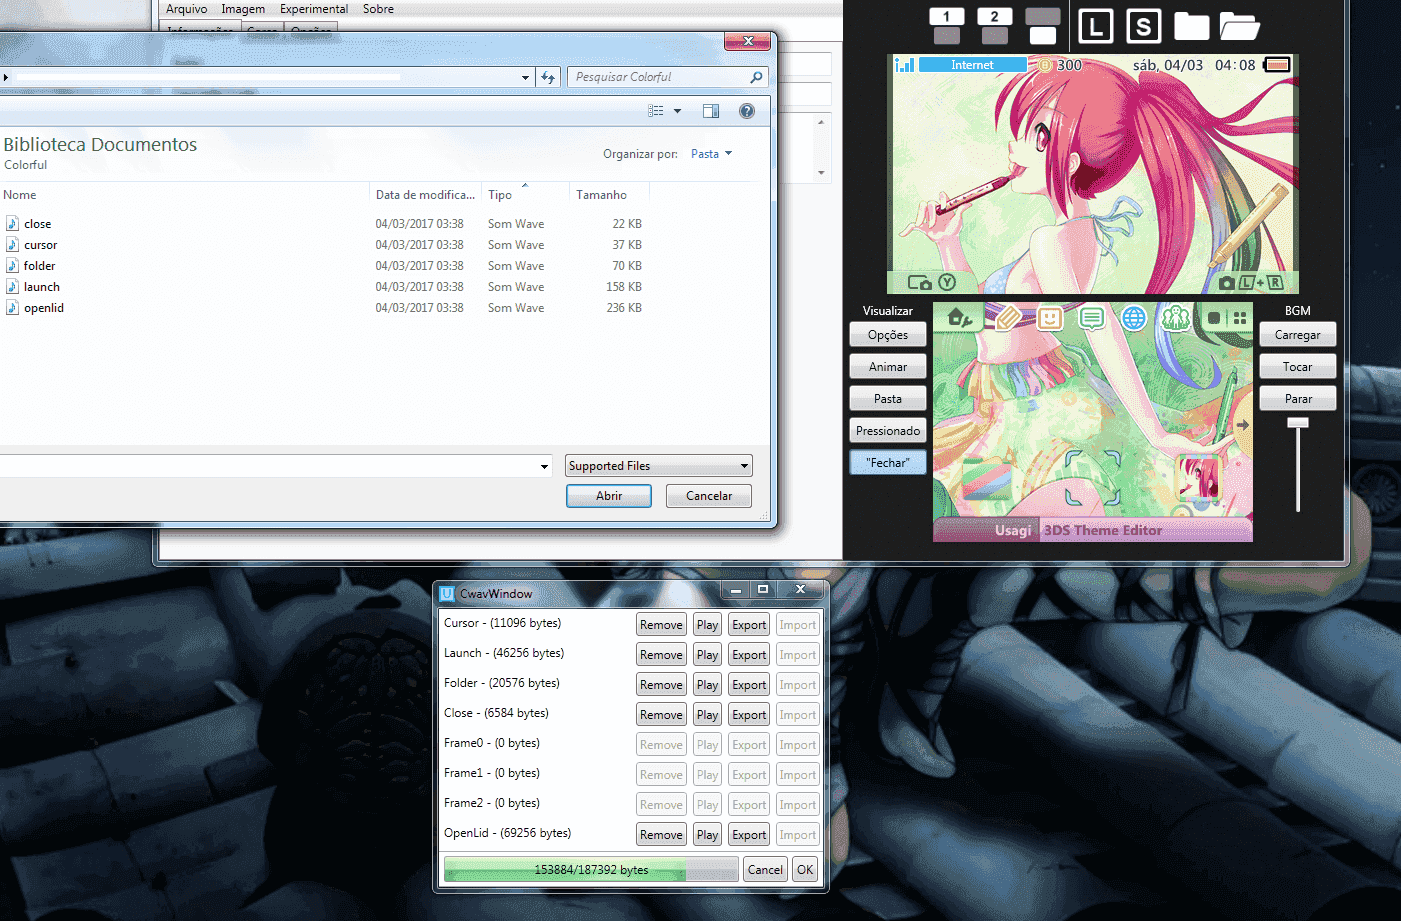Click OK in the CwavWindow
The image size is (1401, 921).
pyautogui.click(x=805, y=870)
